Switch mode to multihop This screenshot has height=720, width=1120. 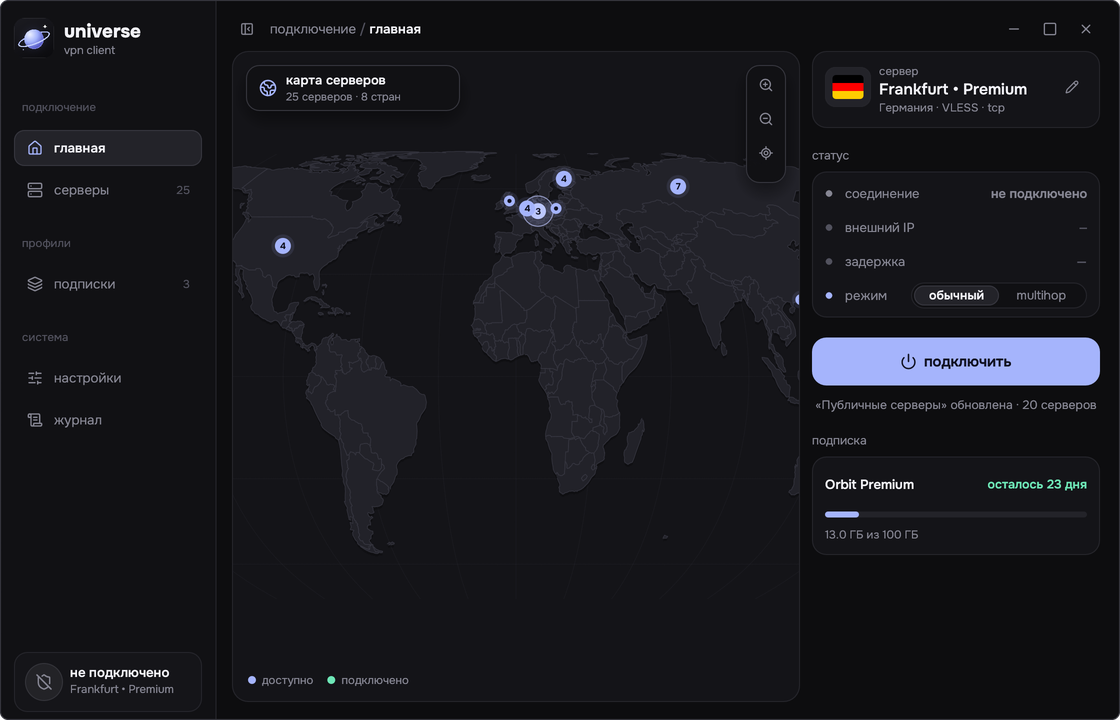[x=1041, y=296]
